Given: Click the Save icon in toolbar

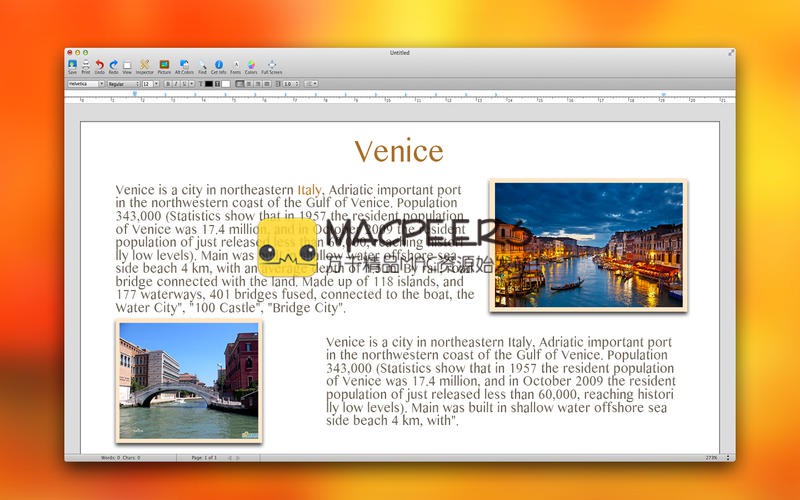Looking at the screenshot, I should pyautogui.click(x=72, y=65).
